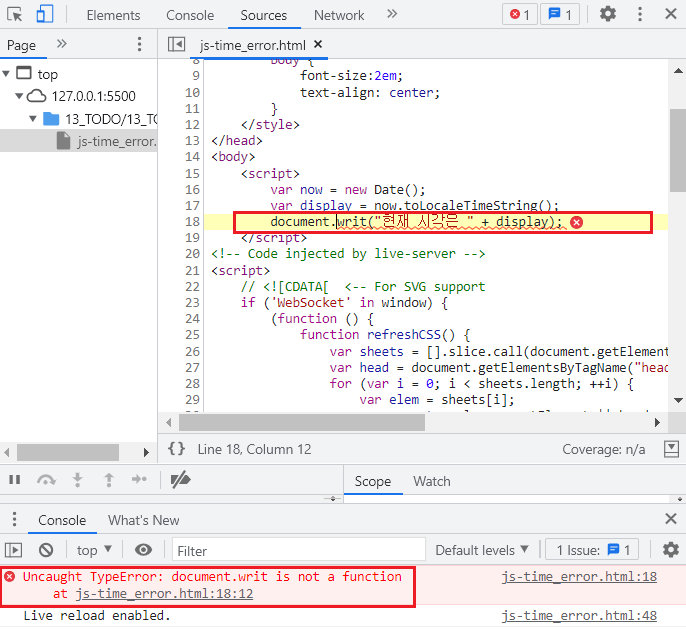Open the top context dropdown in console
Screen dimensions: 686x629
[x=94, y=550]
